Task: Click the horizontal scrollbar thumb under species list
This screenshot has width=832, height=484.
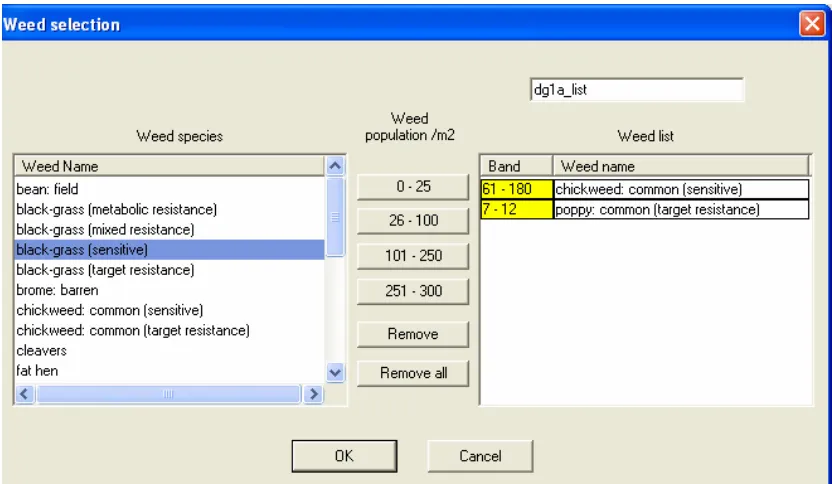Action: coord(168,394)
